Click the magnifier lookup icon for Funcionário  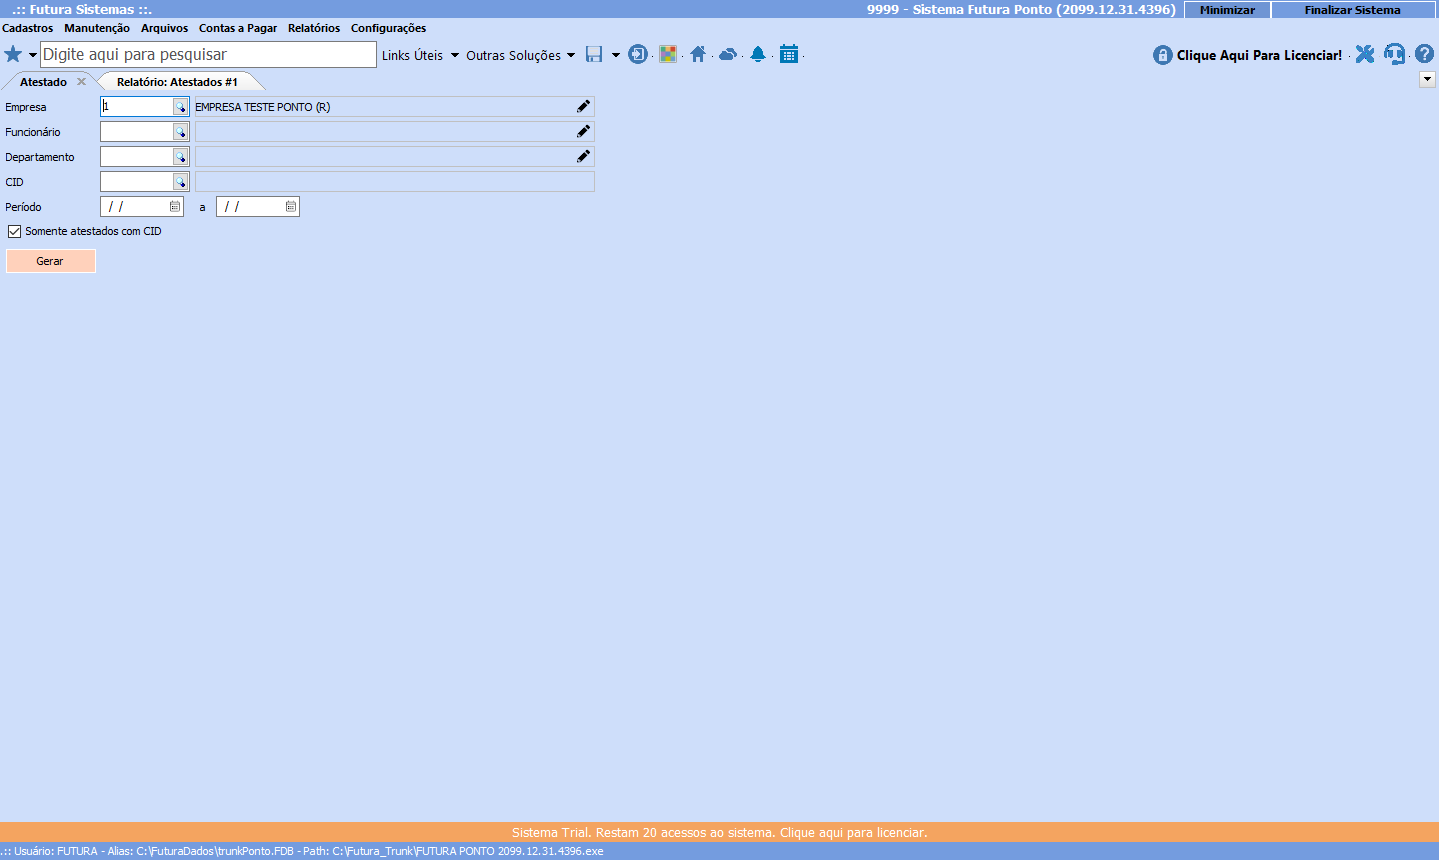pos(181,132)
